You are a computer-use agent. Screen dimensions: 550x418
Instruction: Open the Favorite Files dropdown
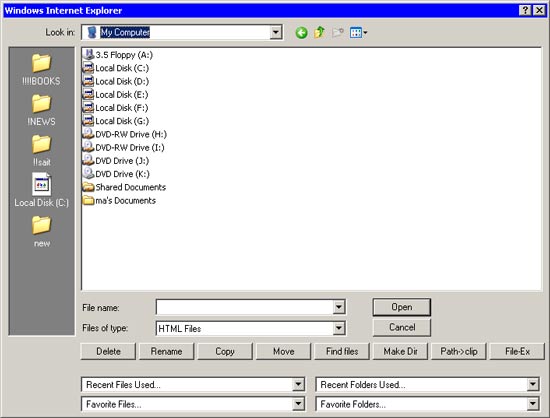click(x=298, y=404)
